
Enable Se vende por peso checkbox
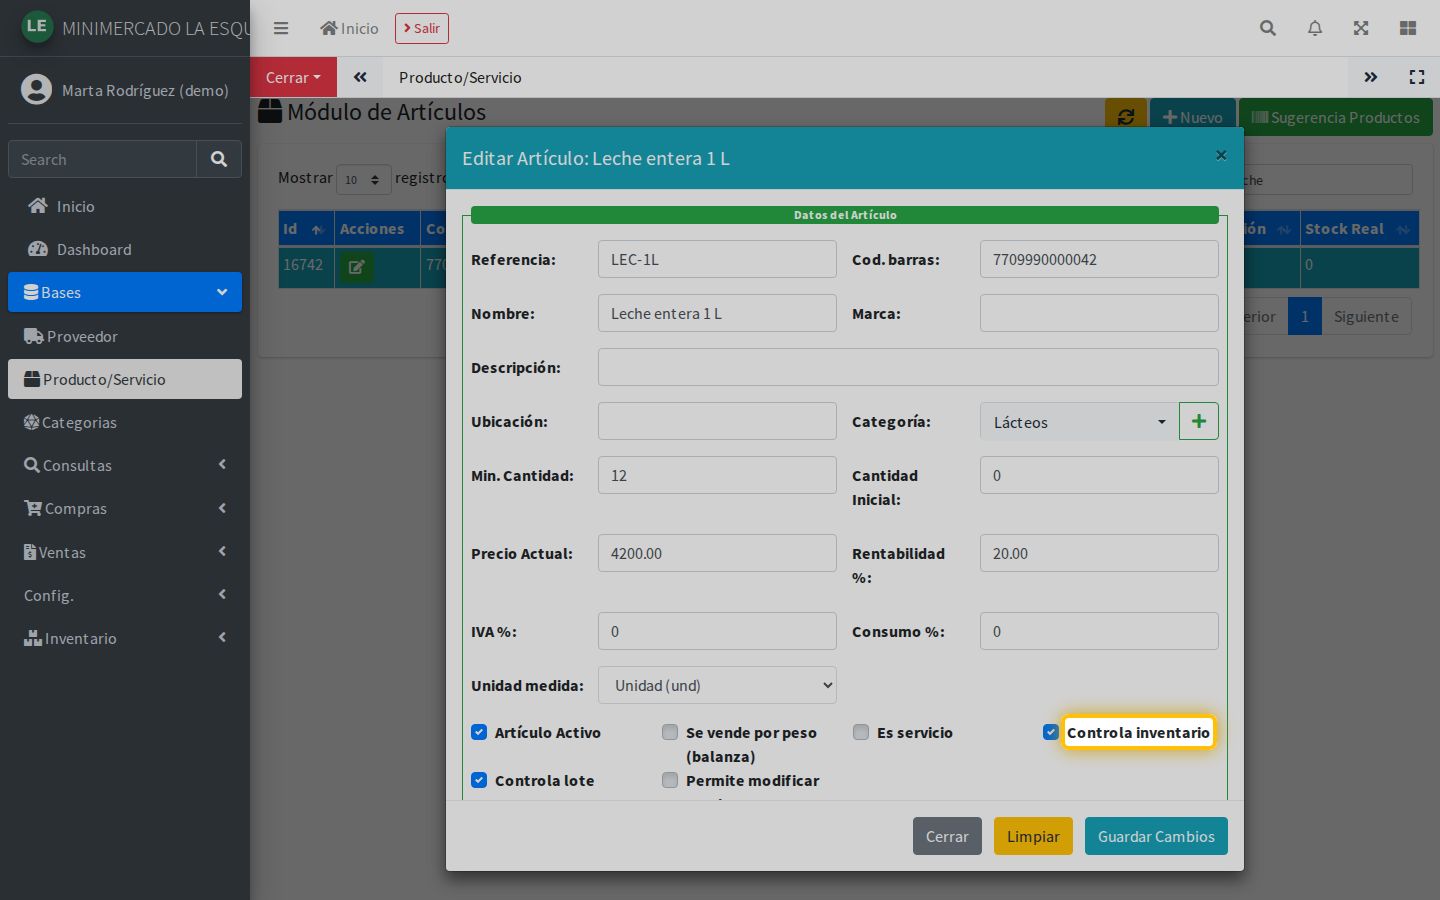pyautogui.click(x=670, y=732)
